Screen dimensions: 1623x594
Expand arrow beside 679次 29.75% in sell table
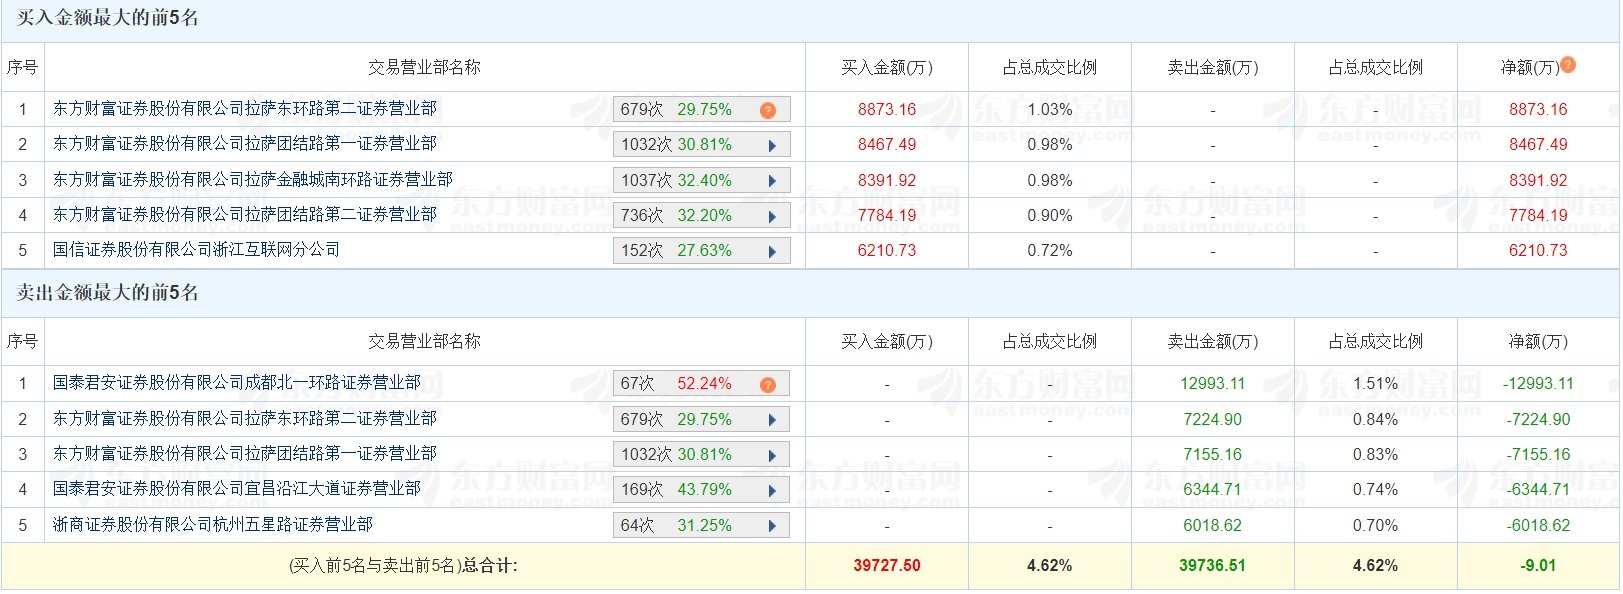772,421
